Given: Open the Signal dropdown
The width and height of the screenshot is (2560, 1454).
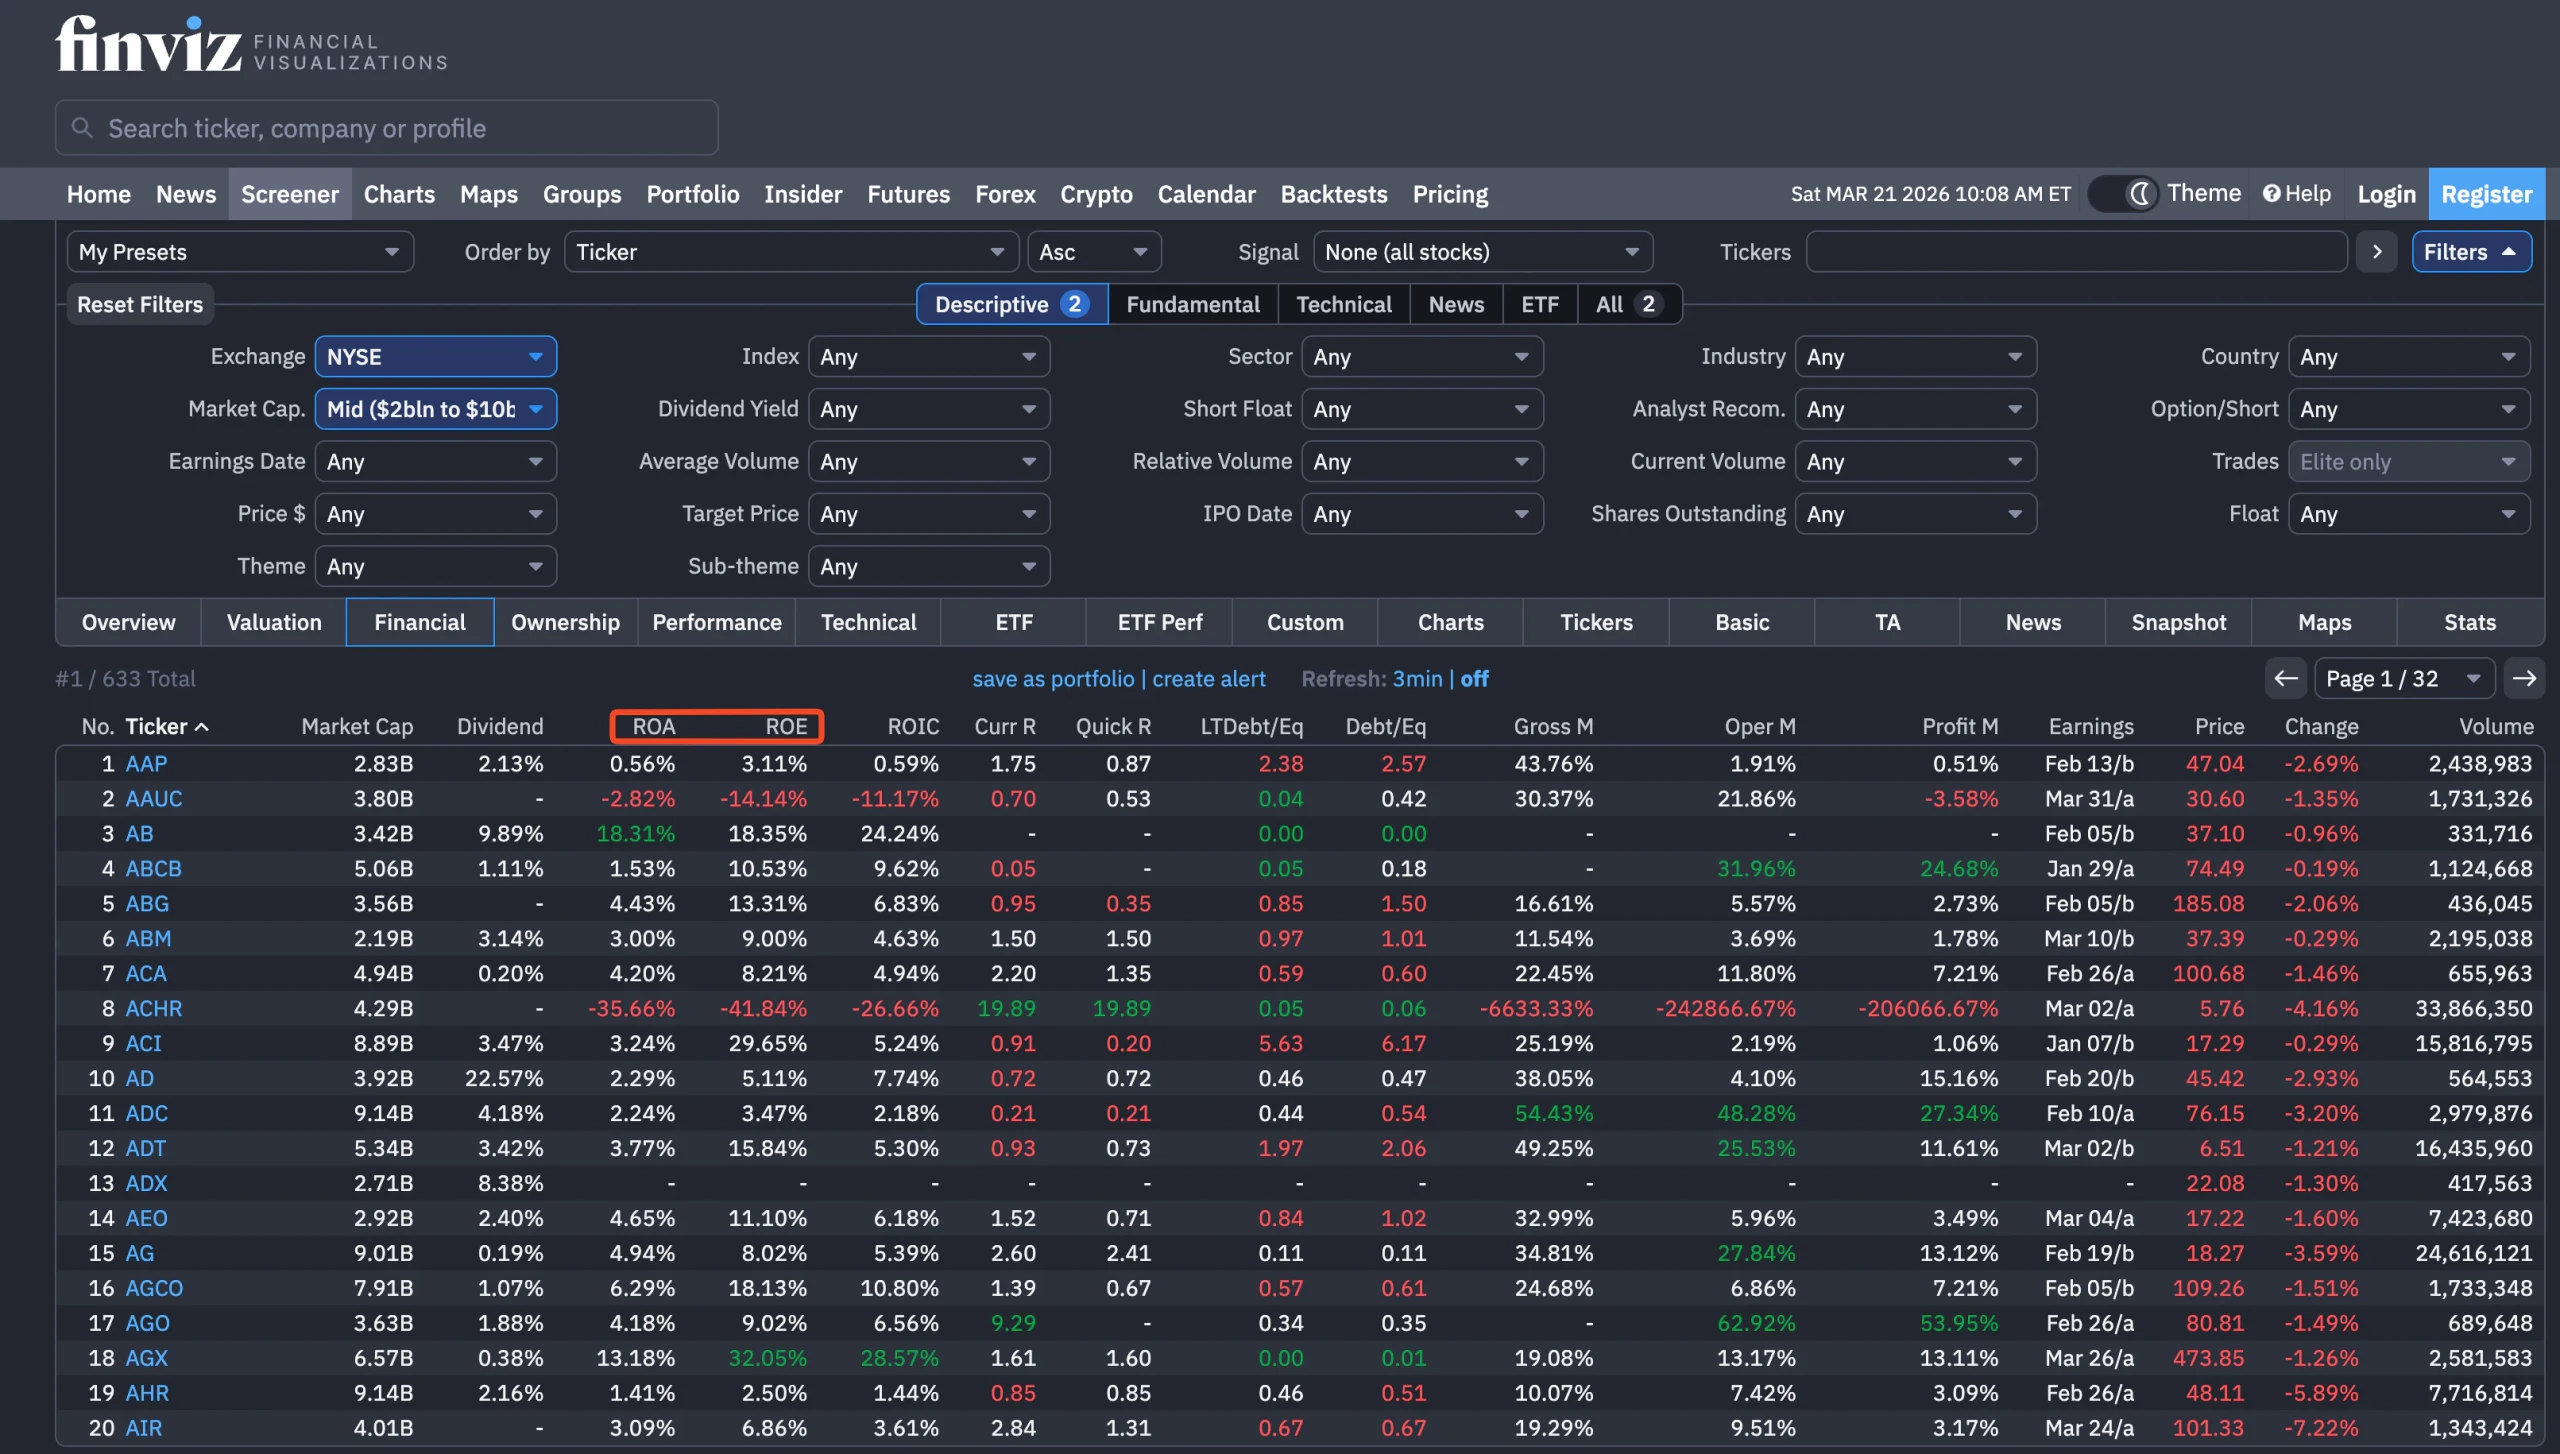Looking at the screenshot, I should pyautogui.click(x=1481, y=251).
